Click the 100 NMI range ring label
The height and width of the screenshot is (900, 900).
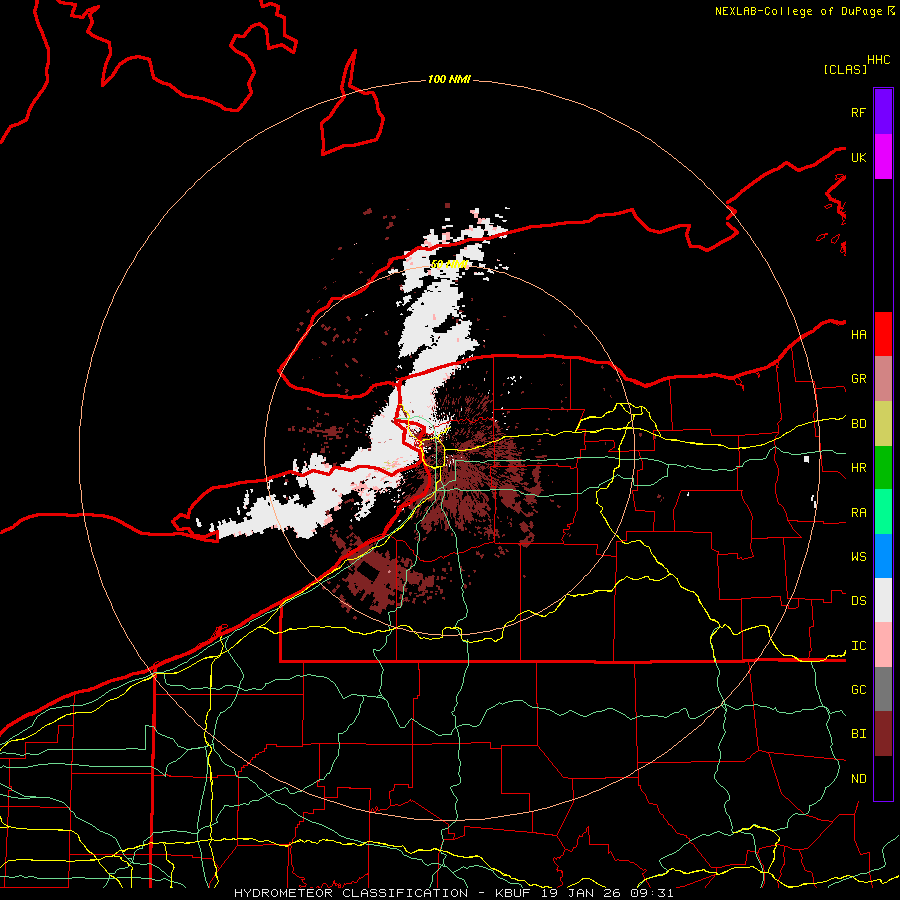coord(449,79)
